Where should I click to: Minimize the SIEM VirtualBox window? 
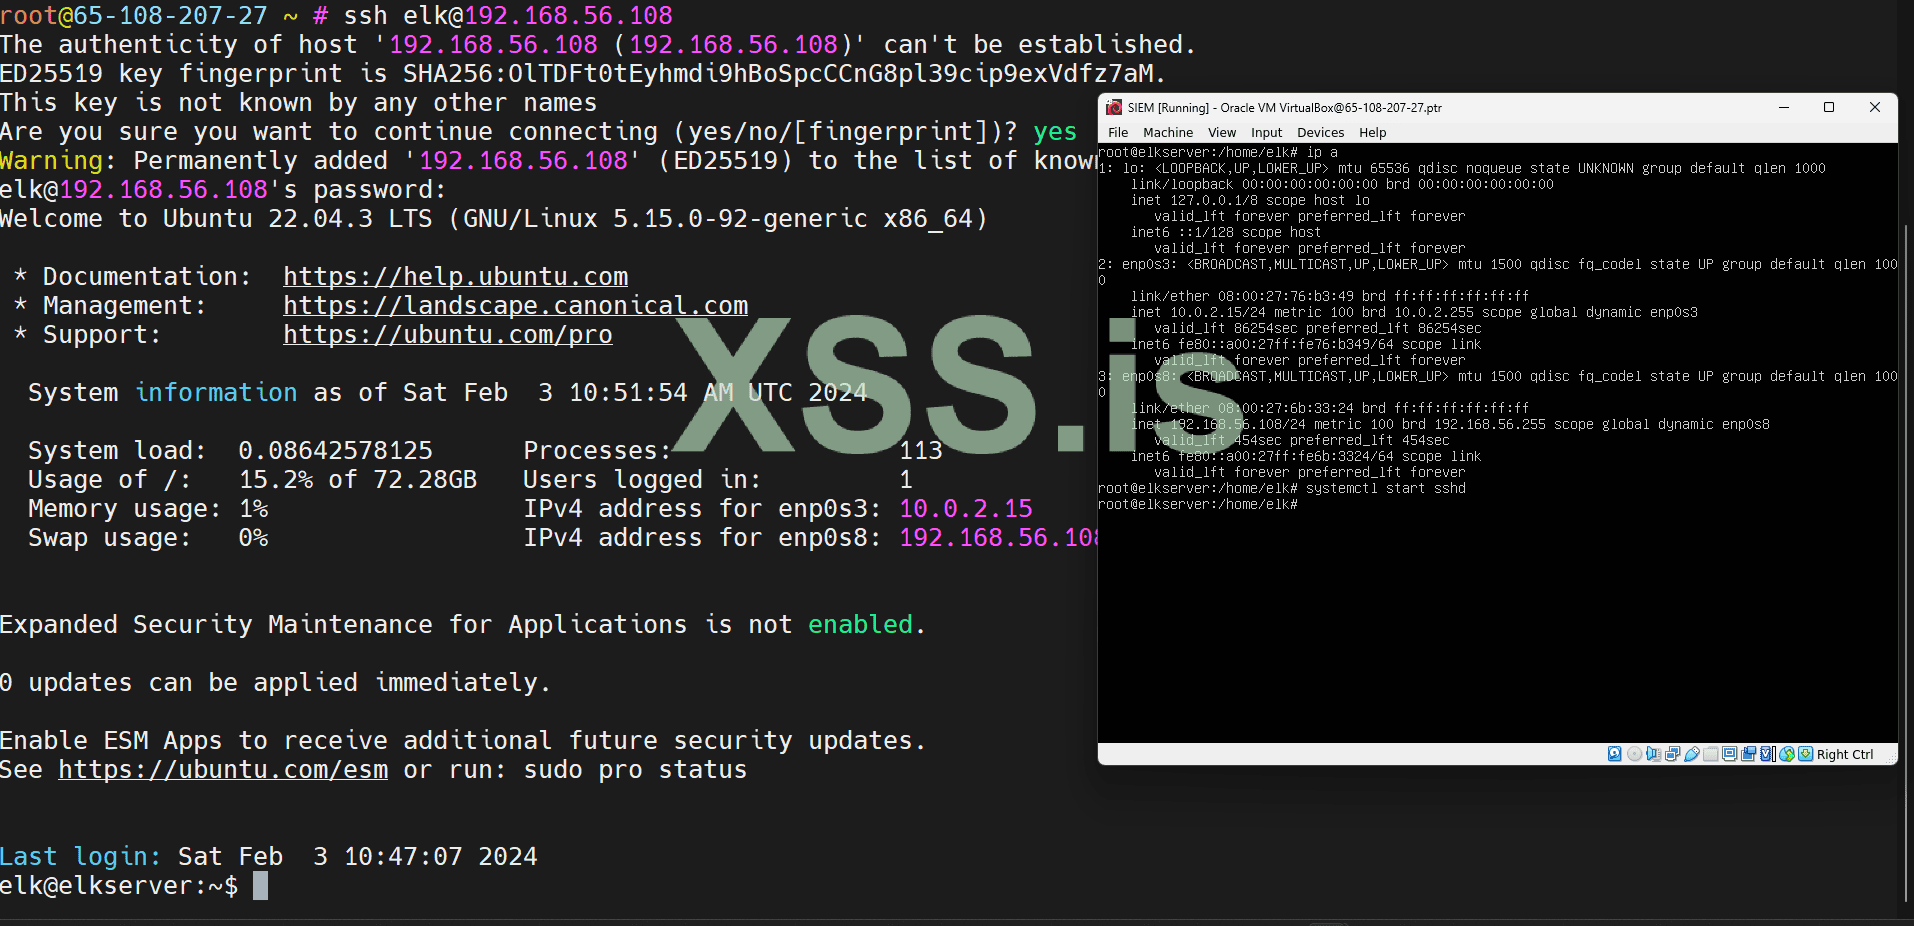[1784, 107]
